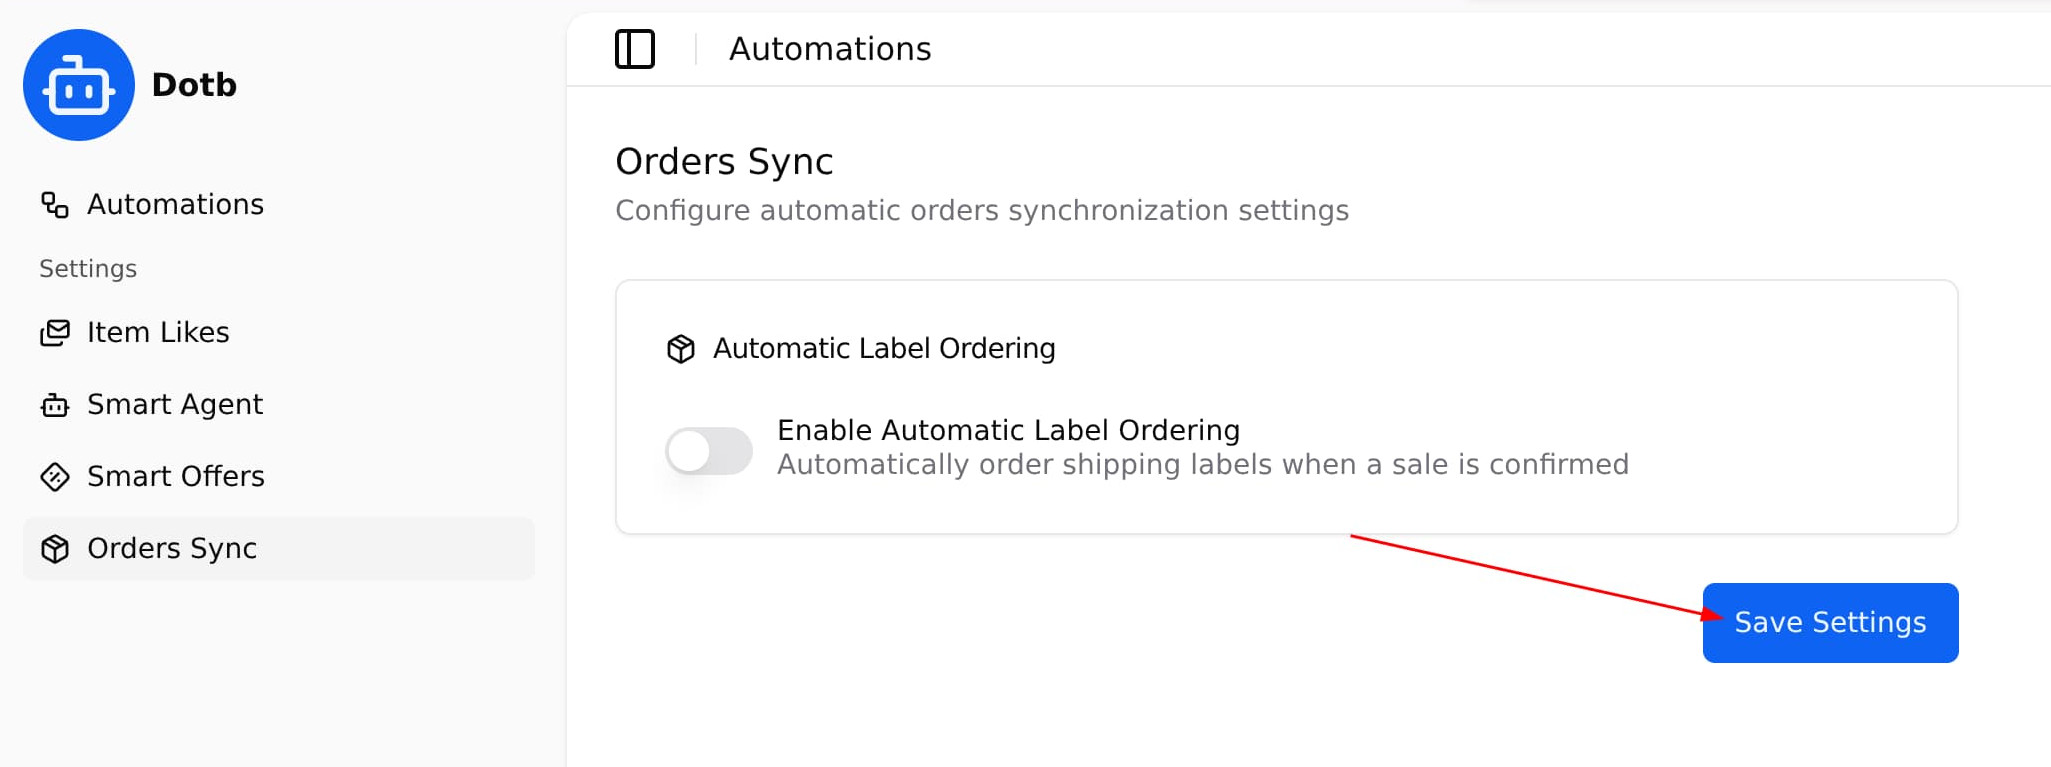Open the Automations sidebar menu item

click(x=175, y=205)
